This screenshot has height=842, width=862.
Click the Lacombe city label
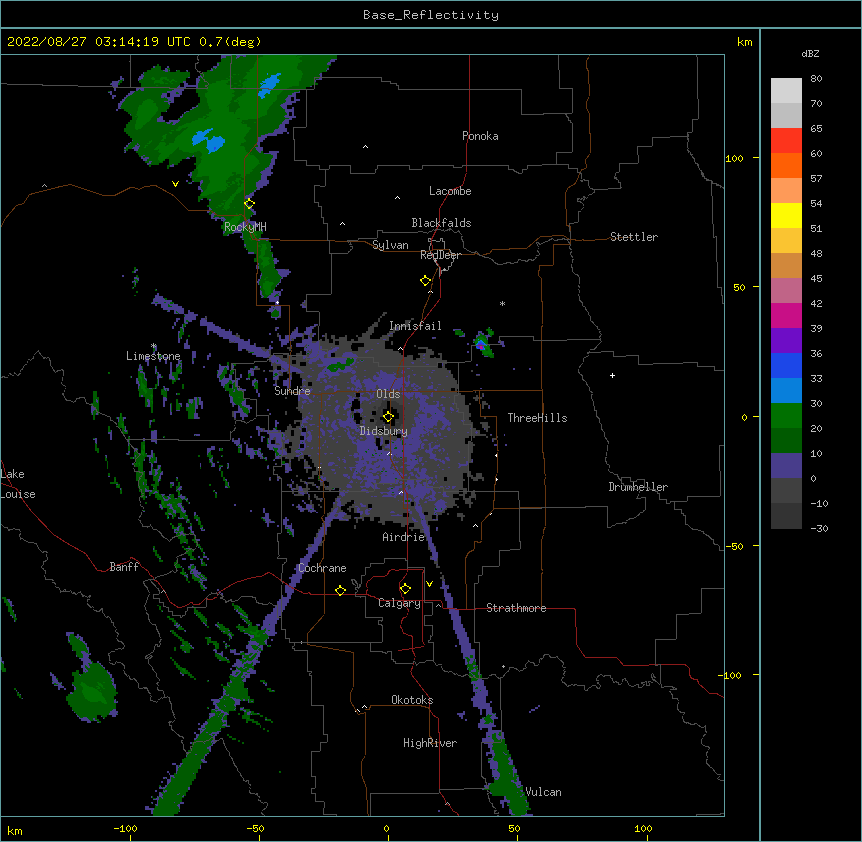[x=450, y=191]
